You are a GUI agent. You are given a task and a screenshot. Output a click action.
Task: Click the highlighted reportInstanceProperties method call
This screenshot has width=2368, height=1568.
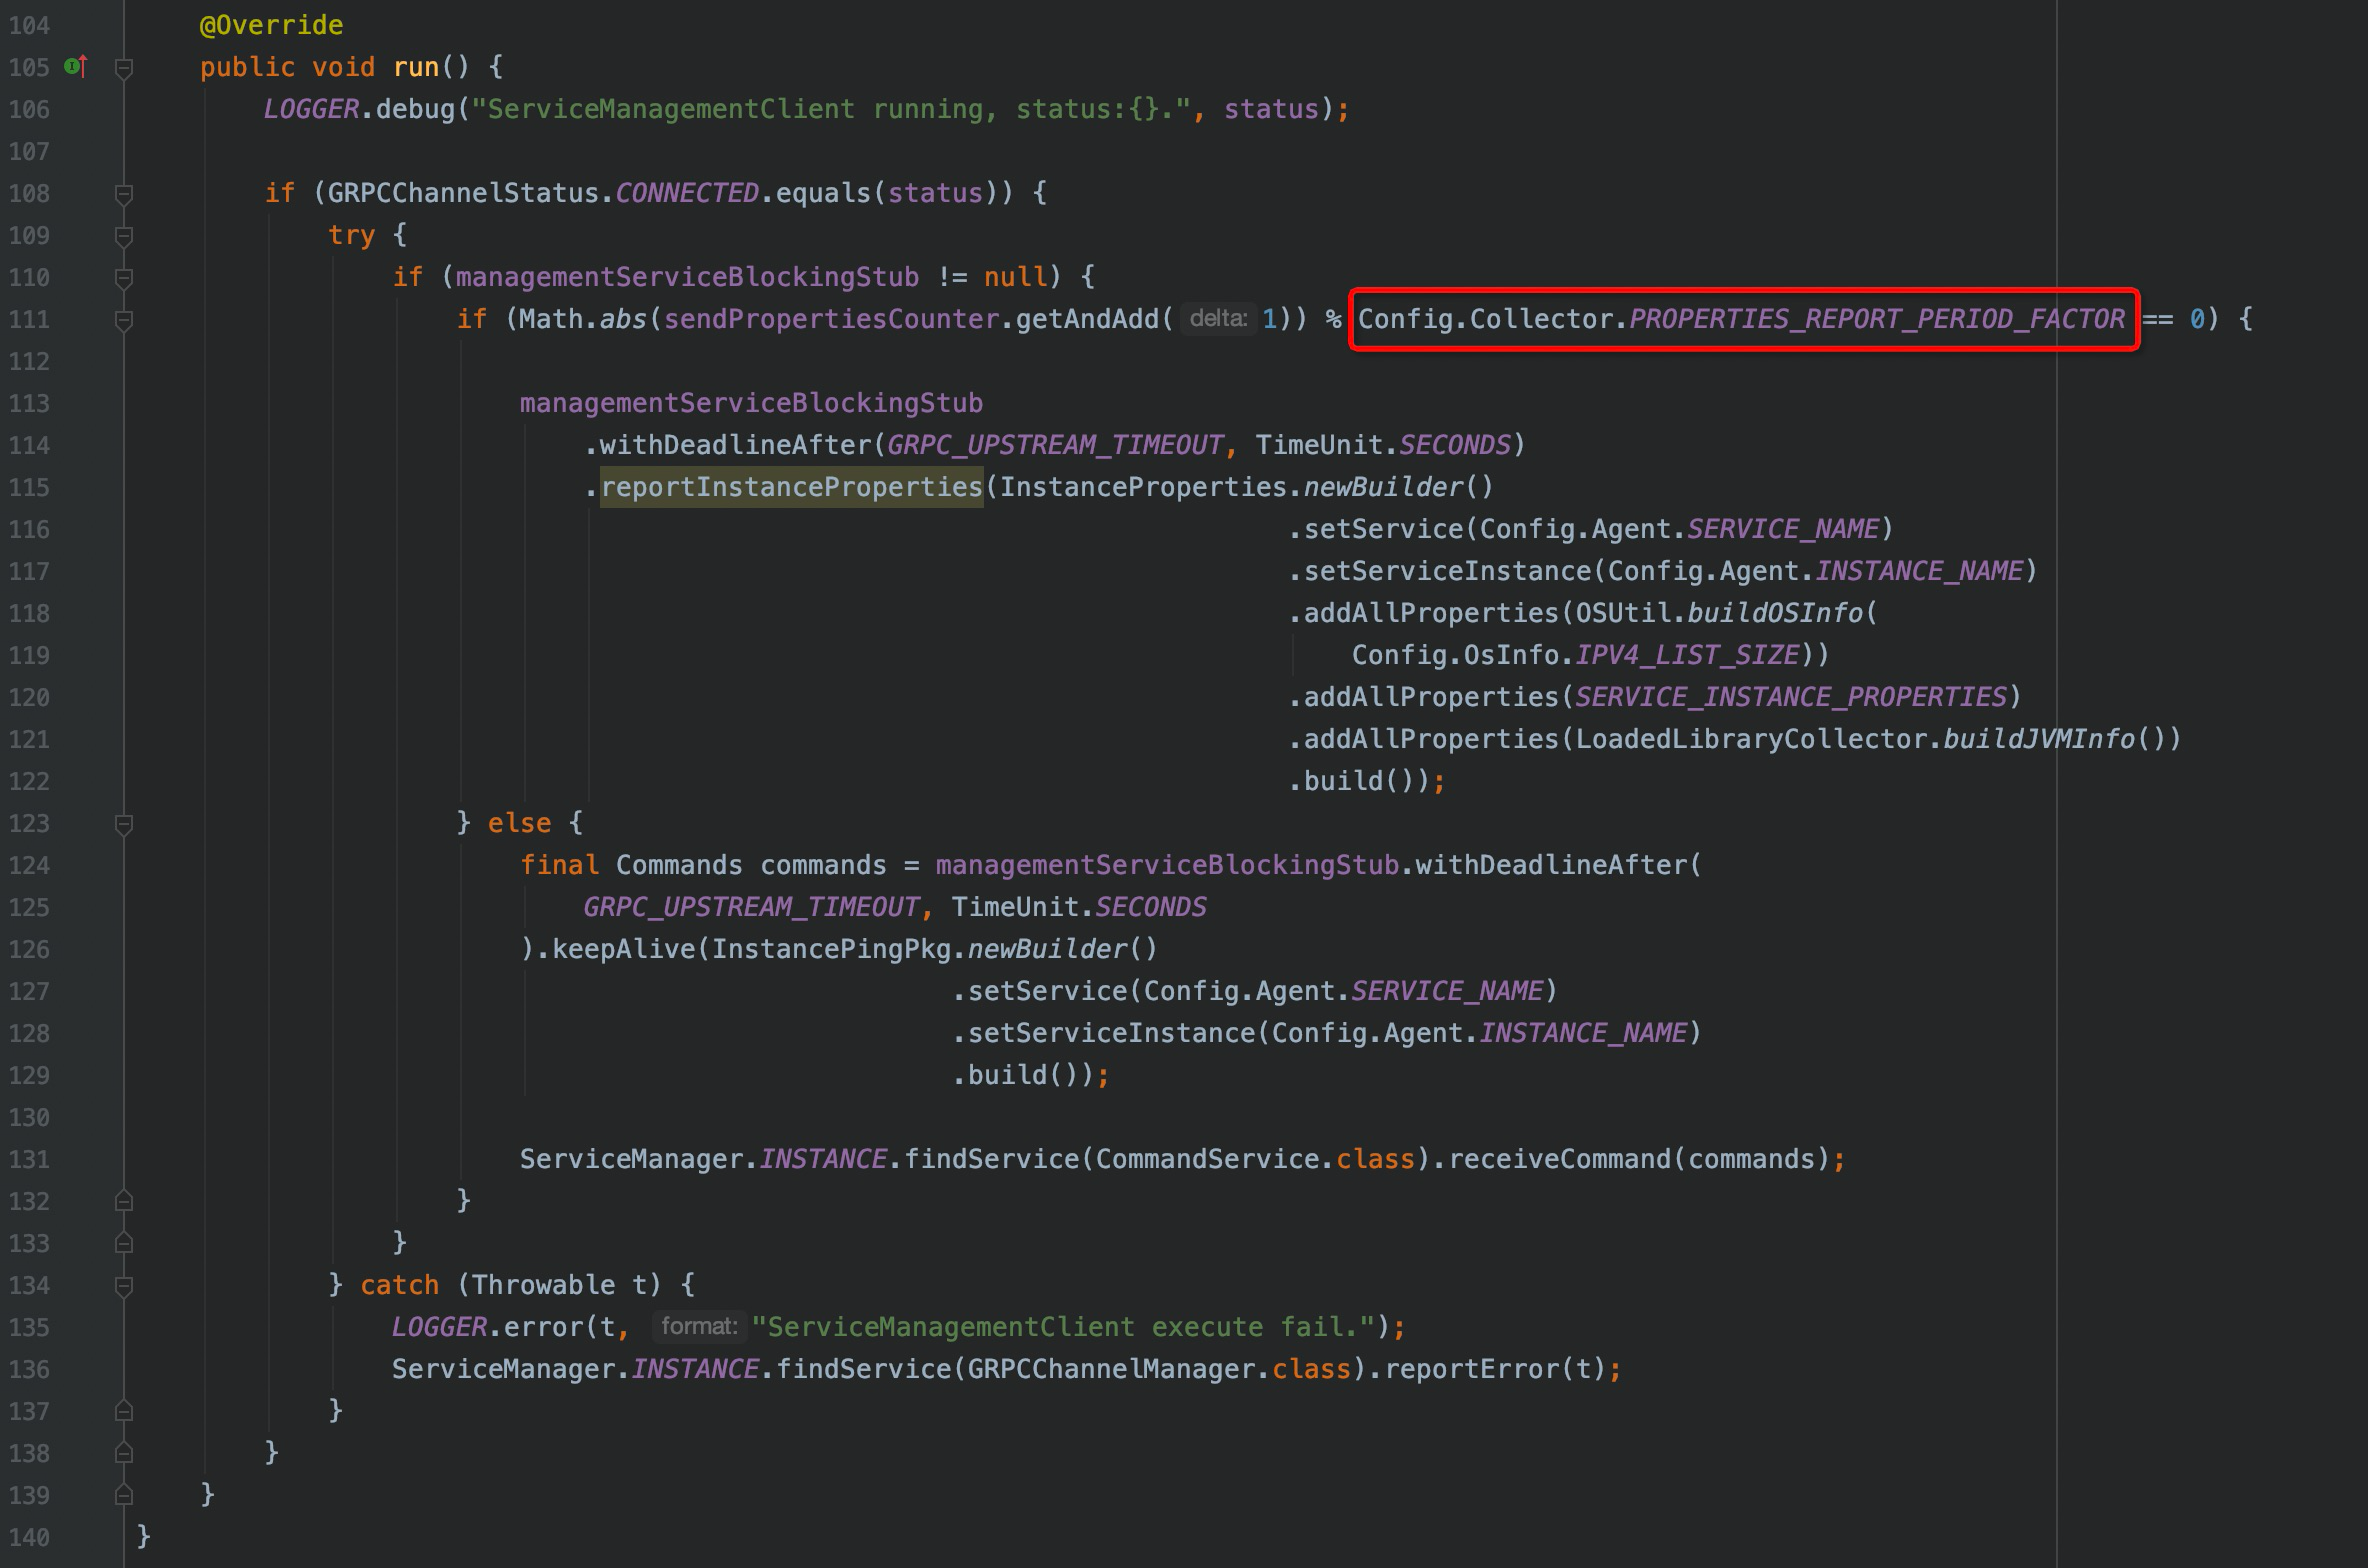[791, 487]
